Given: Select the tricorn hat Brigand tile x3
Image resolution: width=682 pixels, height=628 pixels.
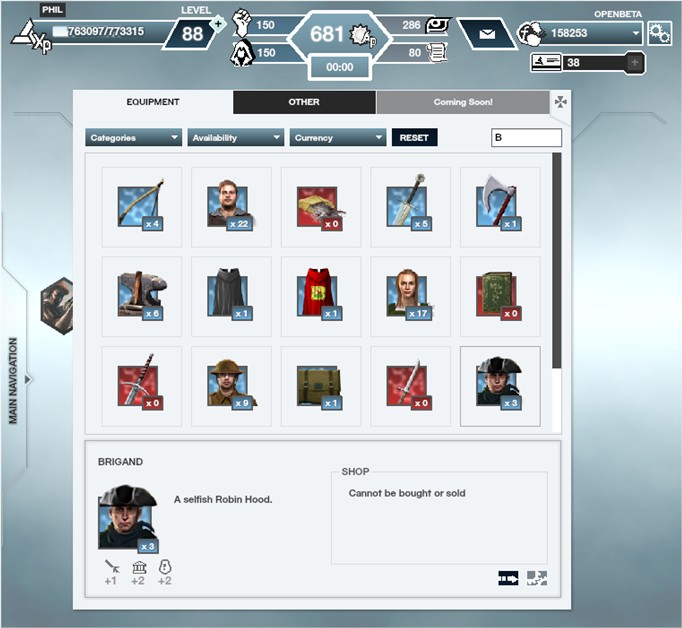Looking at the screenshot, I should 500,386.
